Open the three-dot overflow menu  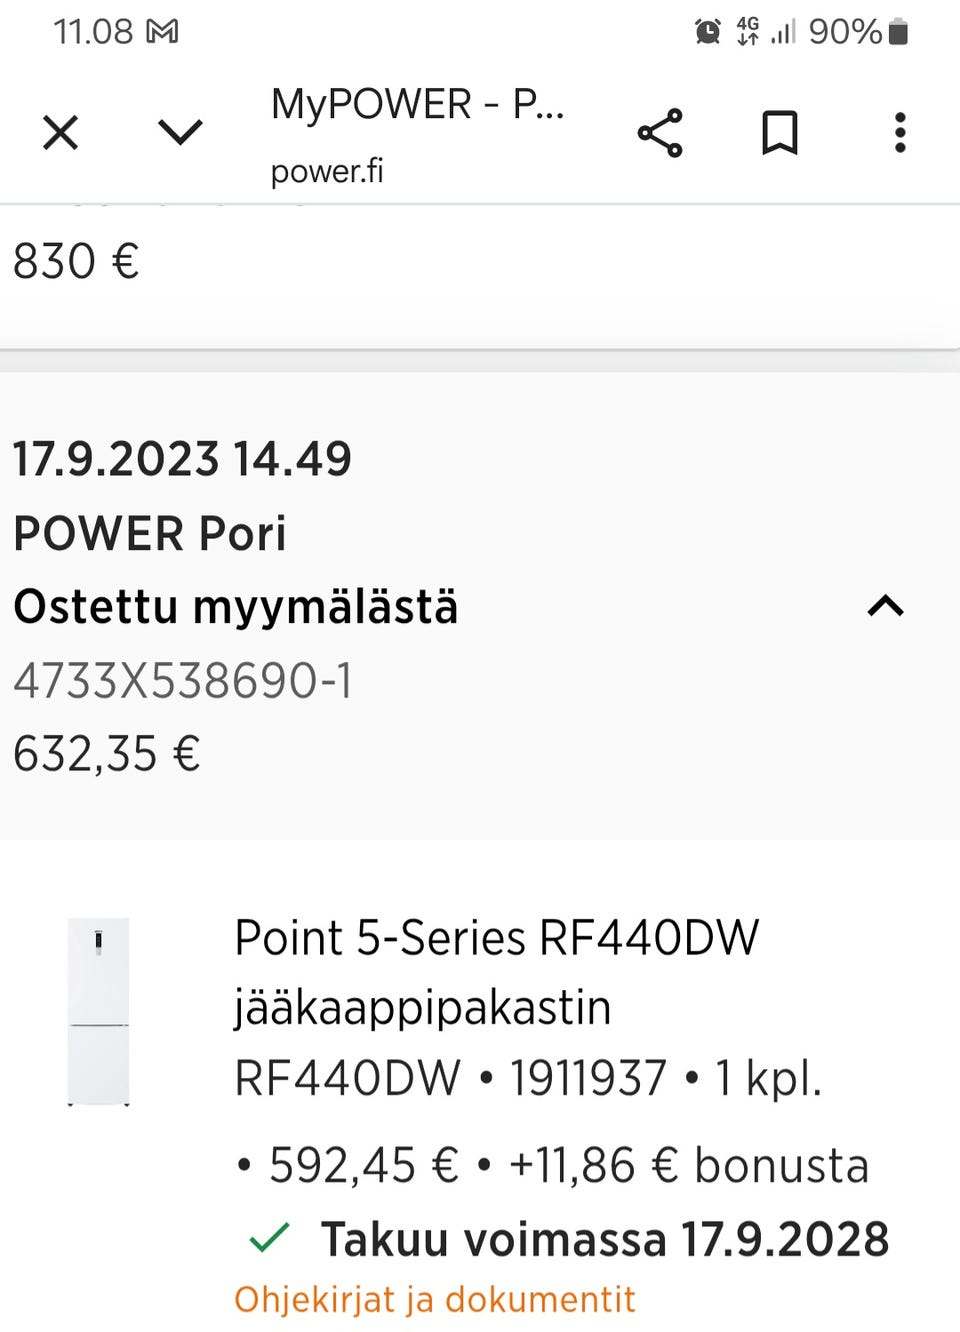(x=900, y=133)
